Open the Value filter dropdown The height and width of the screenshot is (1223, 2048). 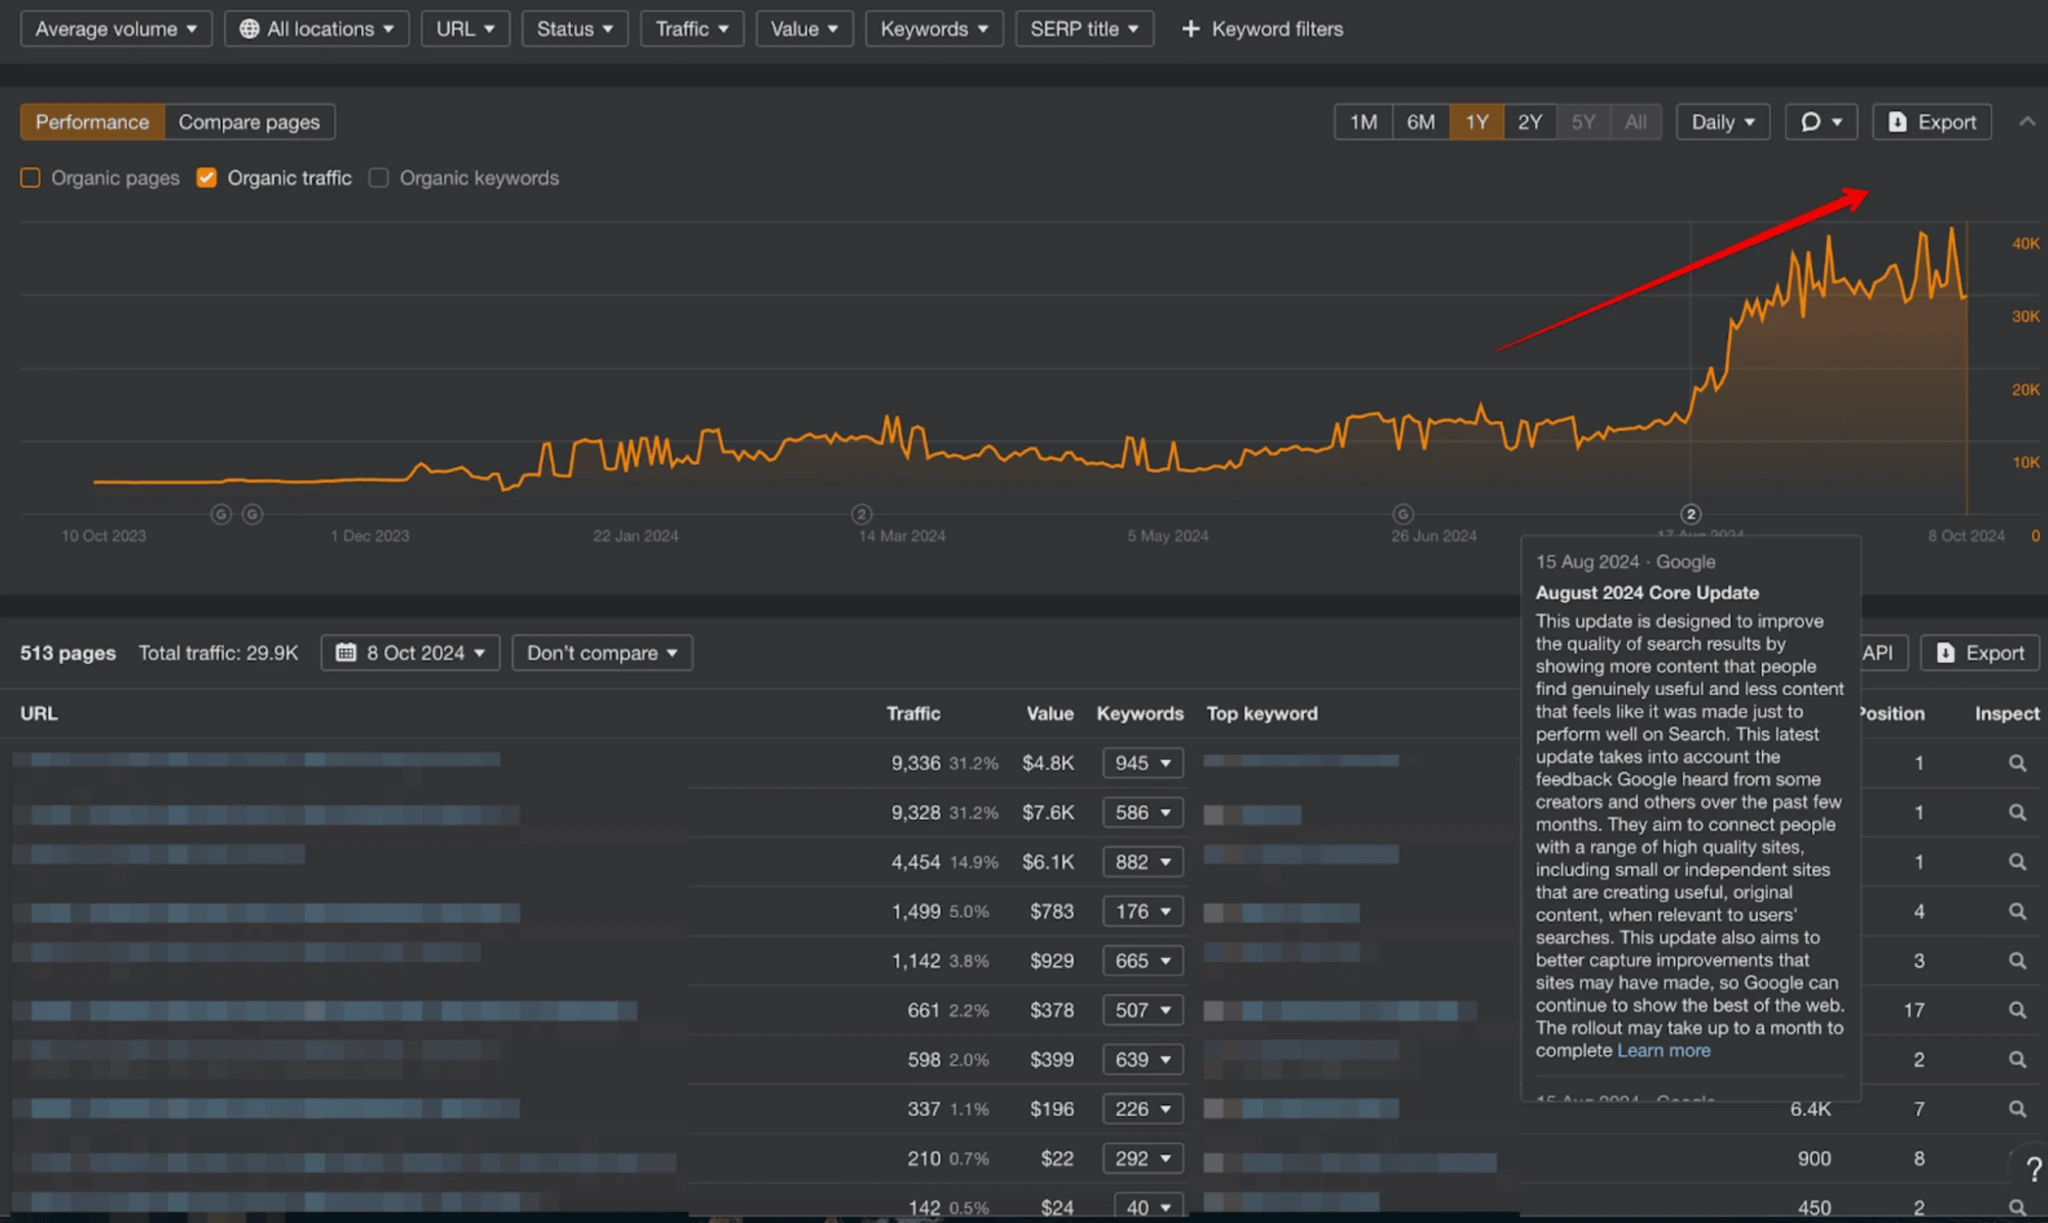(x=804, y=29)
